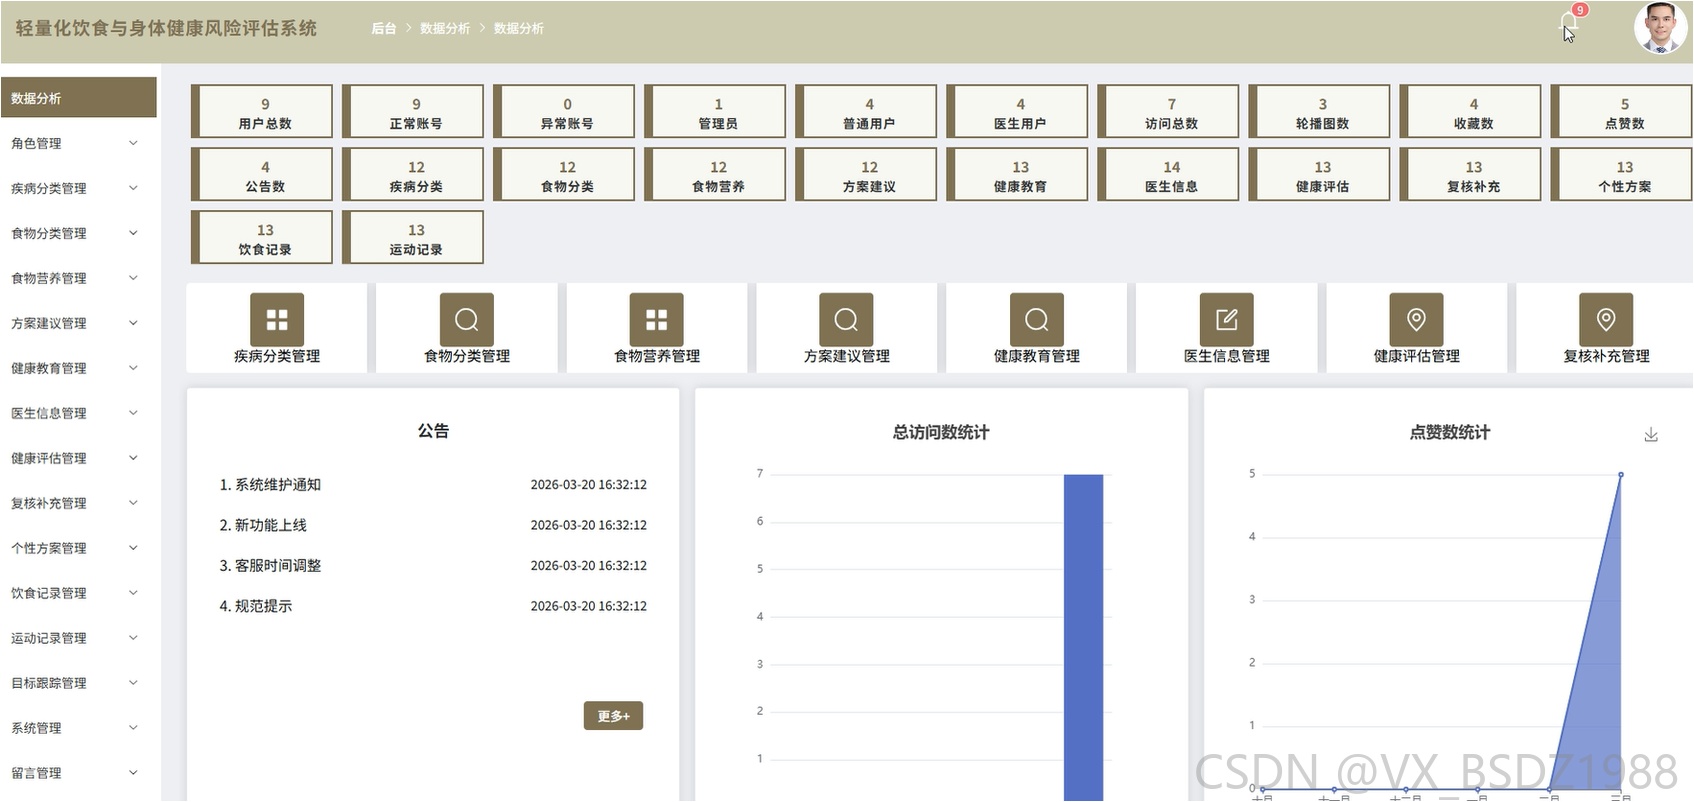This screenshot has height=802, width=1694.
Task: Click the 轮播图数 statistic card
Action: [1319, 111]
